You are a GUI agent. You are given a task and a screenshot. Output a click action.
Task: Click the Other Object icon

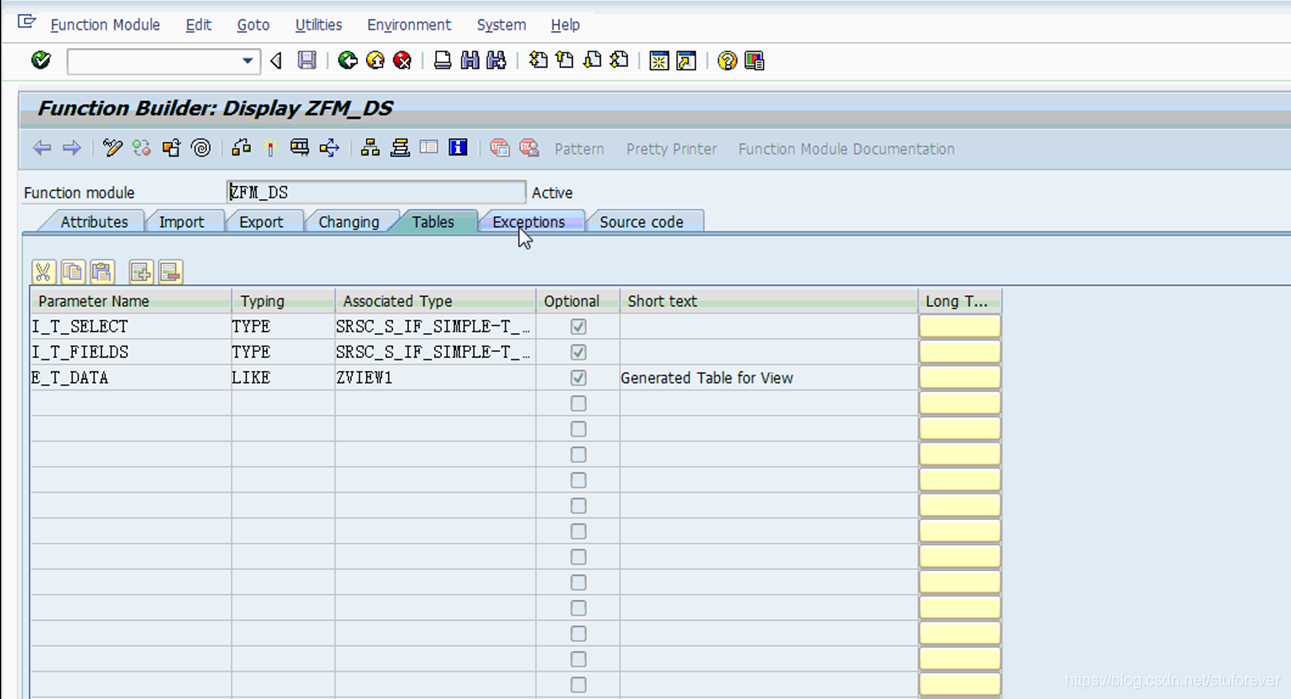click(x=171, y=148)
